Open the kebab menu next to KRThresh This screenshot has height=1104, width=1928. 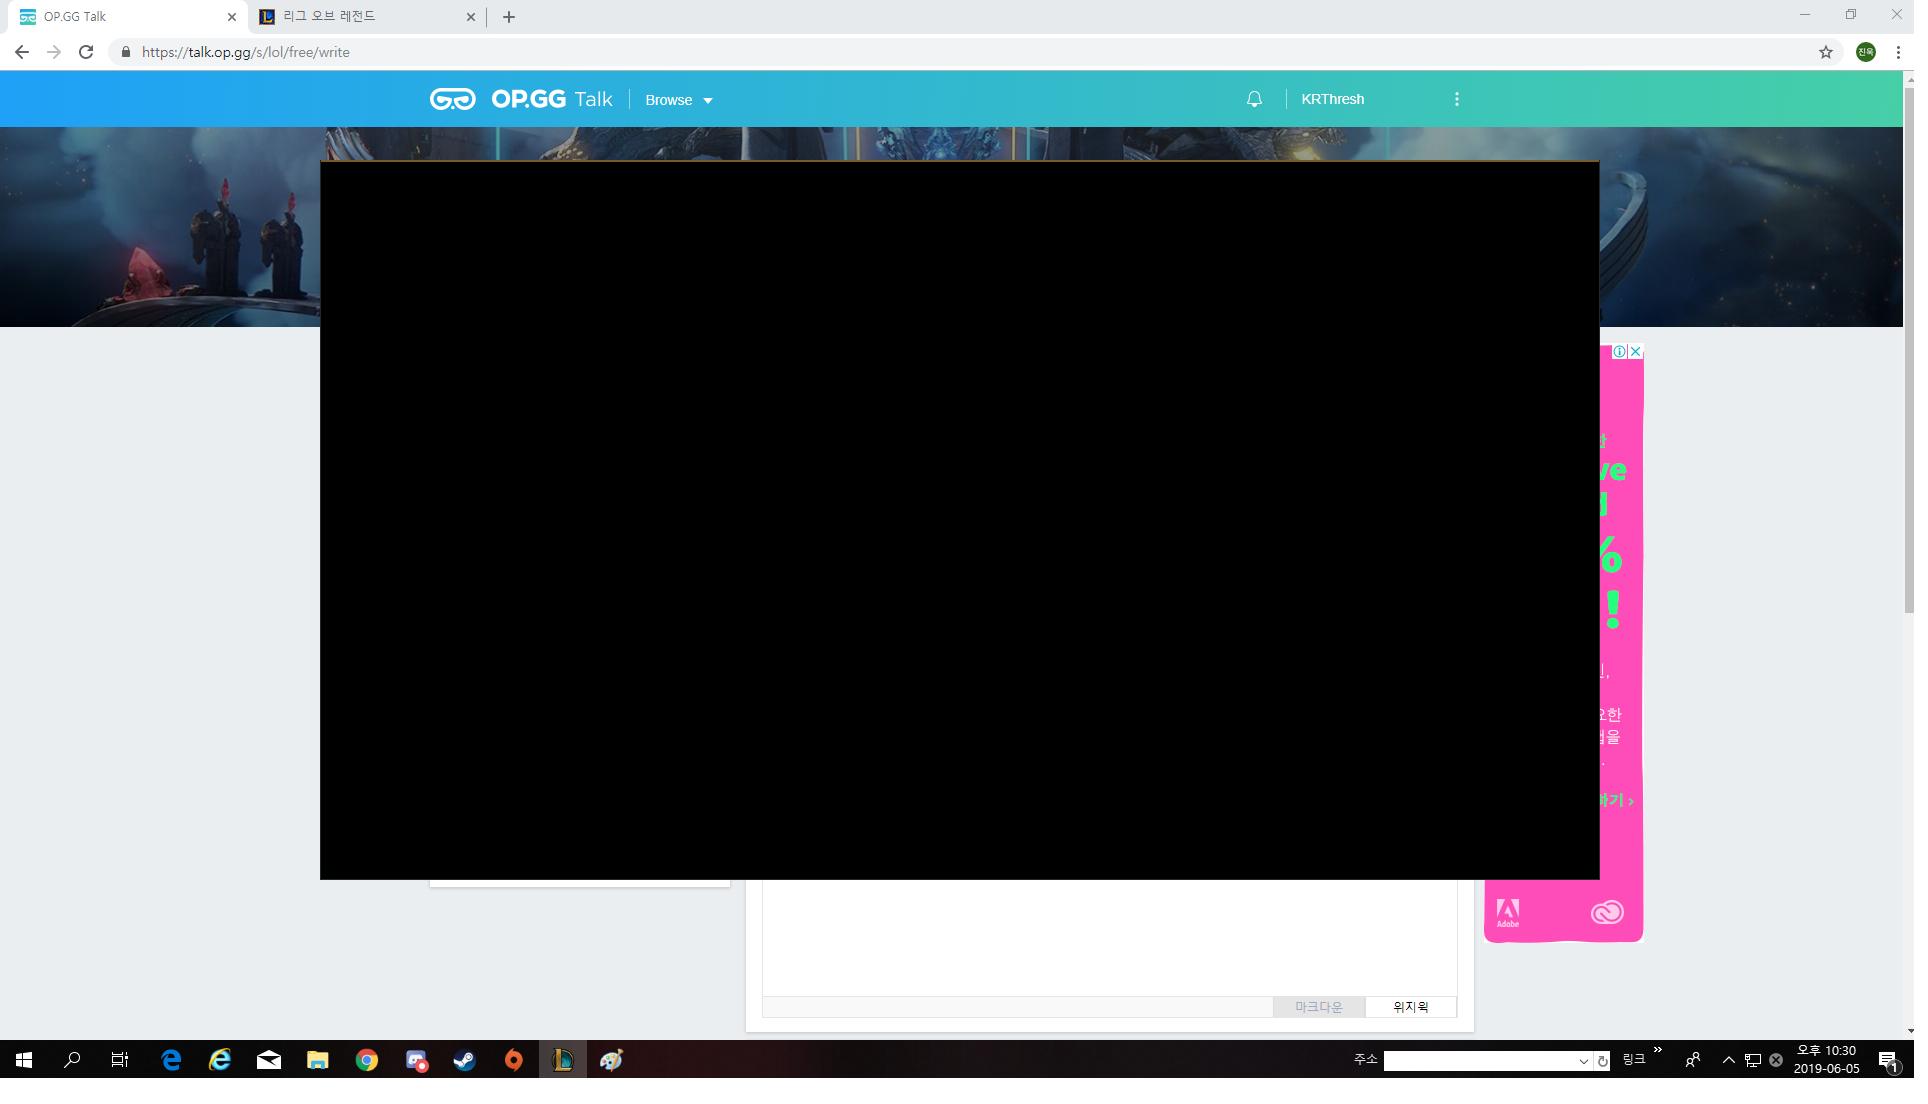tap(1456, 99)
